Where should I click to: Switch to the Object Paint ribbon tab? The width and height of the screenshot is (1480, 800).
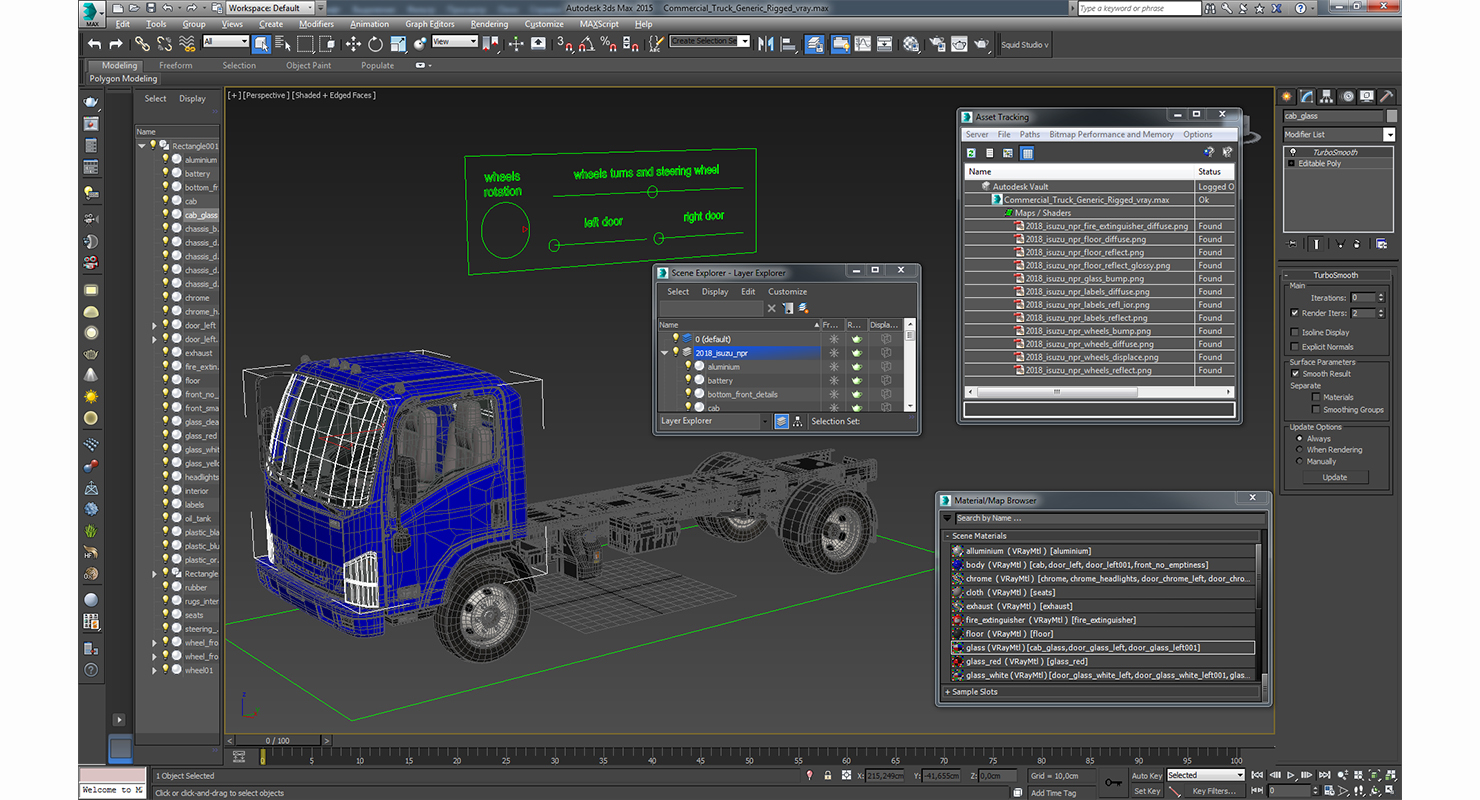(308, 65)
